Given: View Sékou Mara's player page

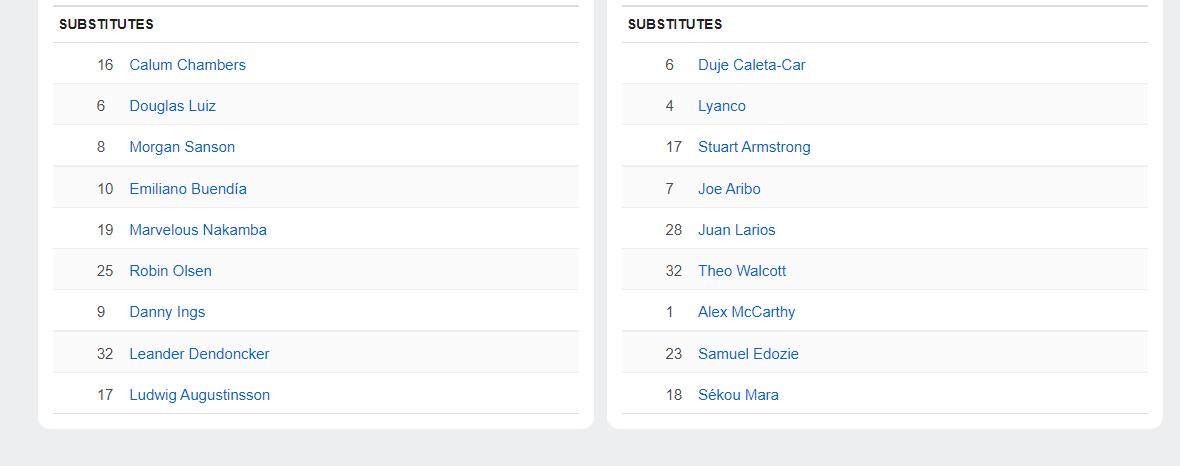Looking at the screenshot, I should click(x=738, y=395).
